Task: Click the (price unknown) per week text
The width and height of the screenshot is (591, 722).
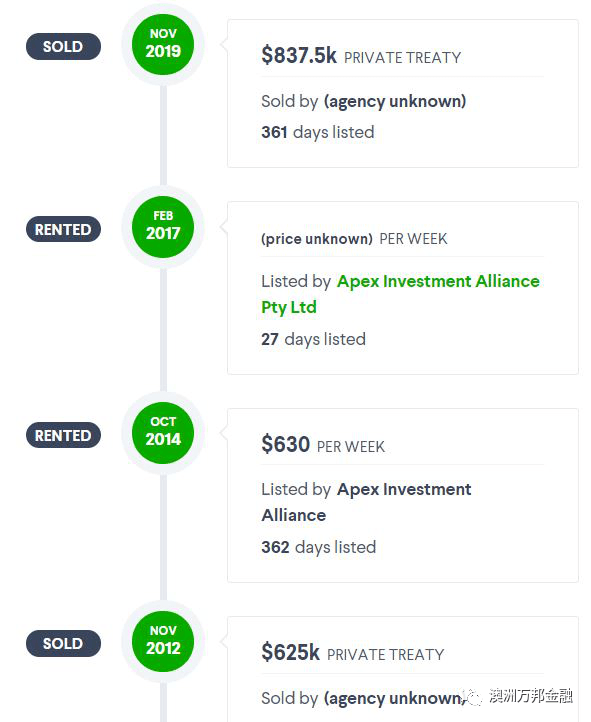Action: 354,239
